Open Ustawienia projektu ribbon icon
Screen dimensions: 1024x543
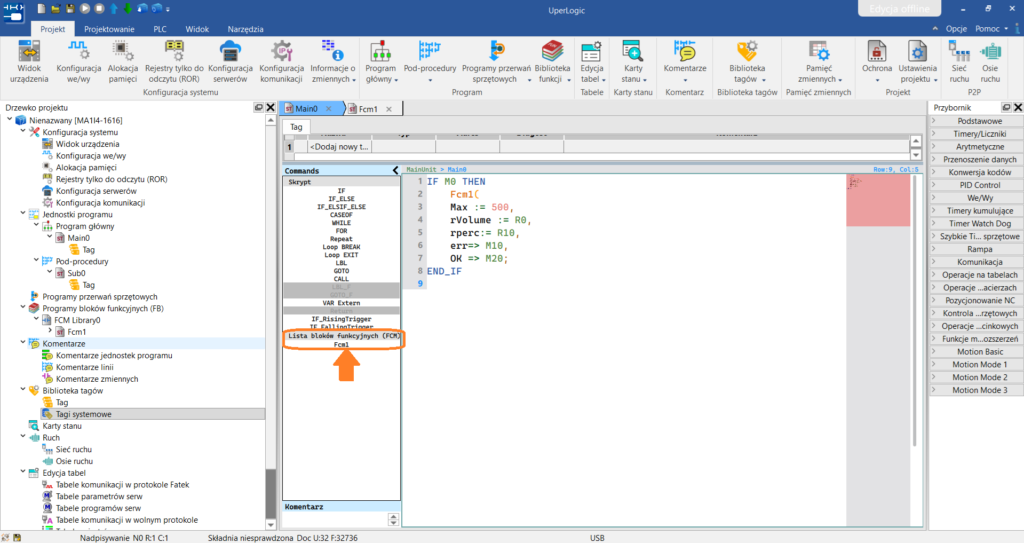pos(917,61)
